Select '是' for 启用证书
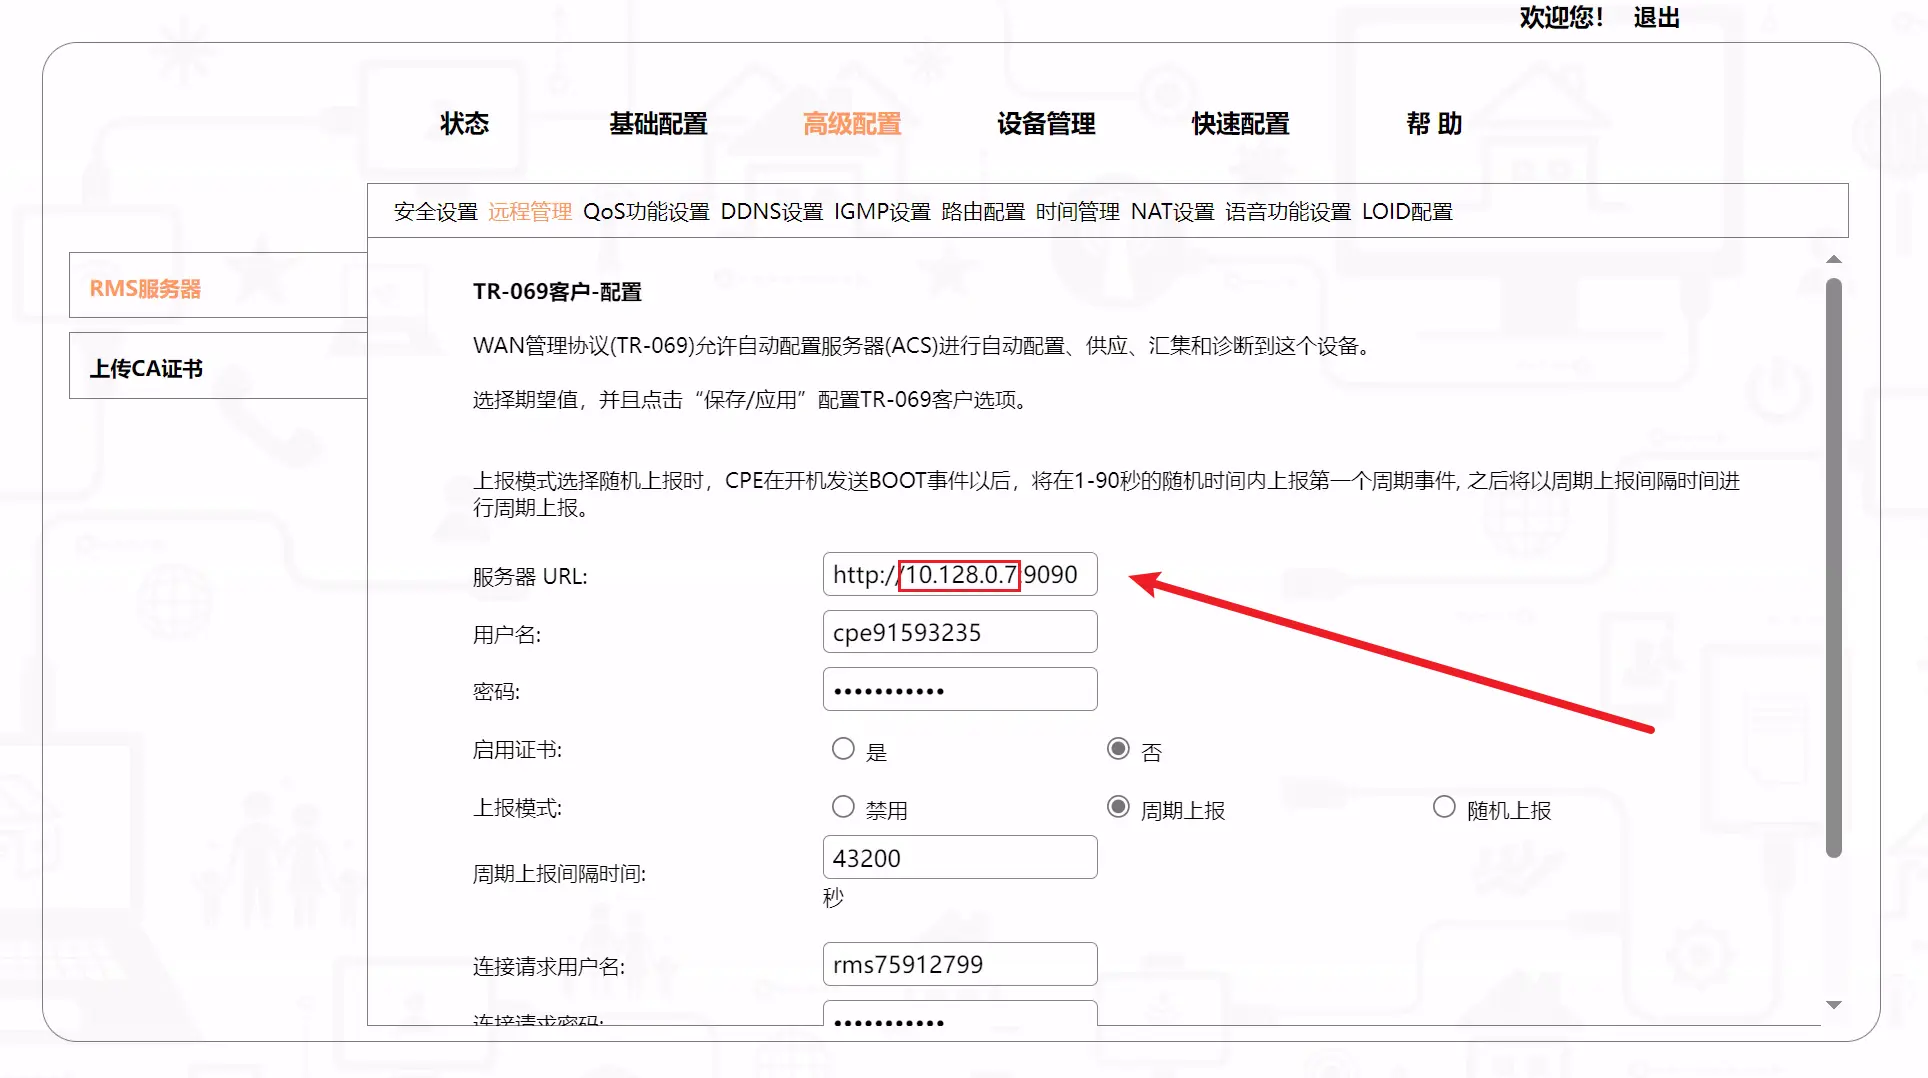The width and height of the screenshot is (1928, 1078). point(843,749)
